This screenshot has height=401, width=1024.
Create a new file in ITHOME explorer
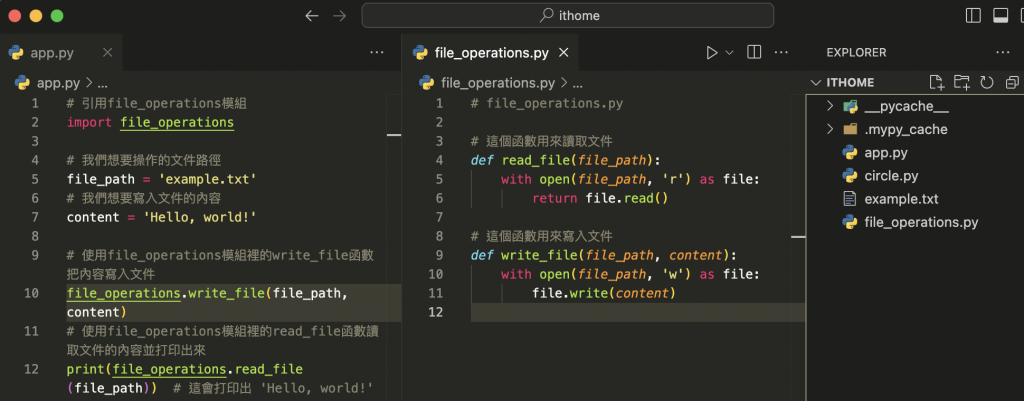coord(936,82)
